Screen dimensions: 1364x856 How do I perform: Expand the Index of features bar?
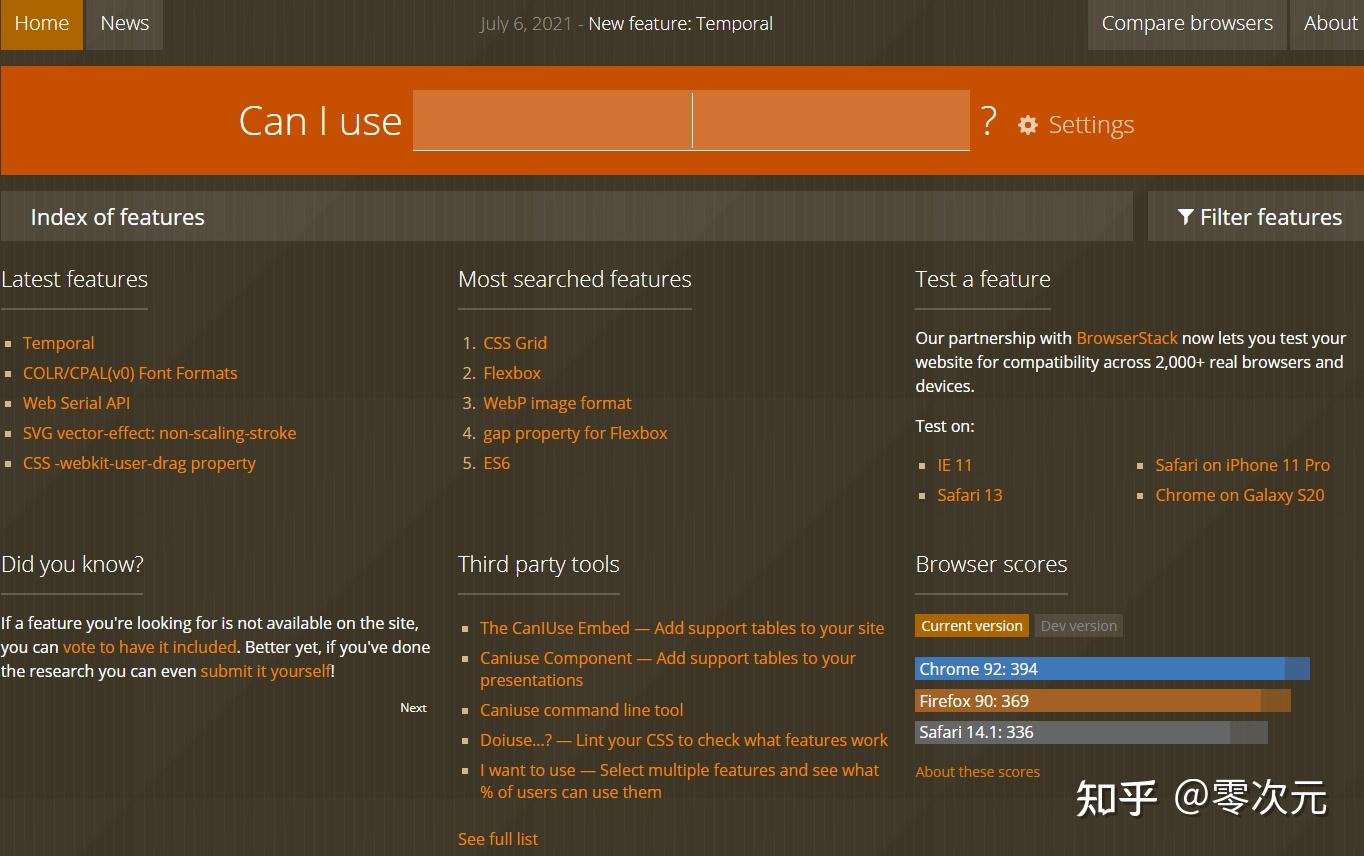(566, 217)
